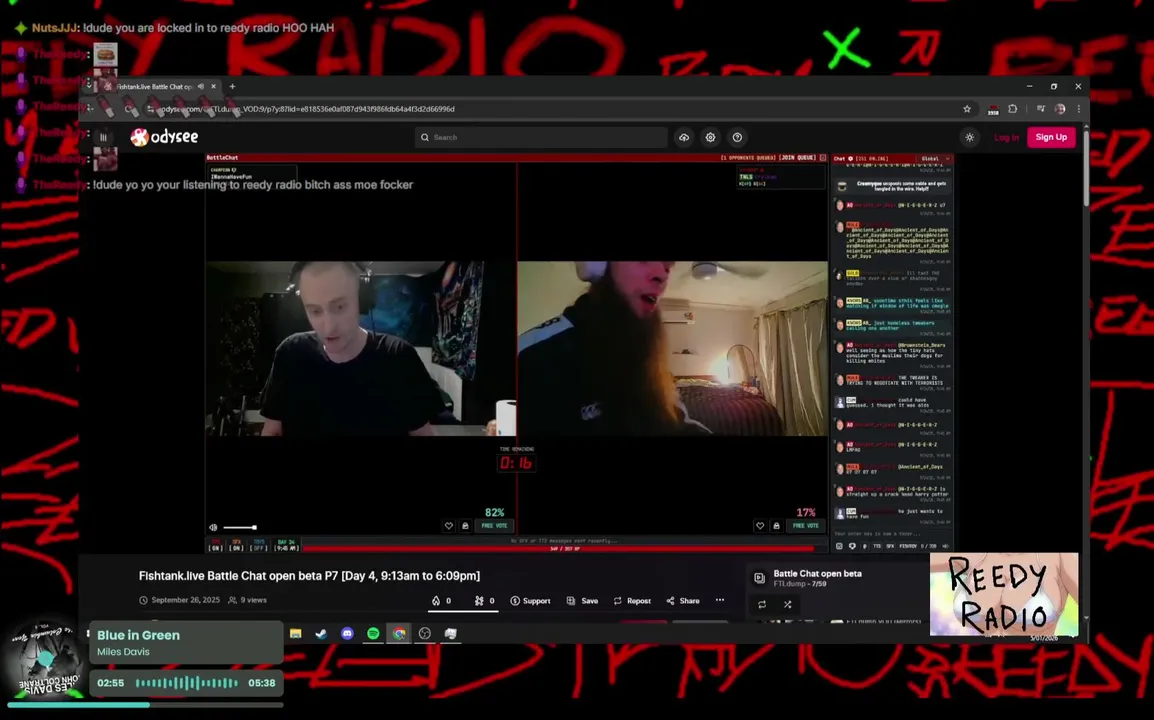This screenshot has width=1154, height=720.
Task: Toggle the Odysee light/dark theme sun icon
Action: [969, 138]
